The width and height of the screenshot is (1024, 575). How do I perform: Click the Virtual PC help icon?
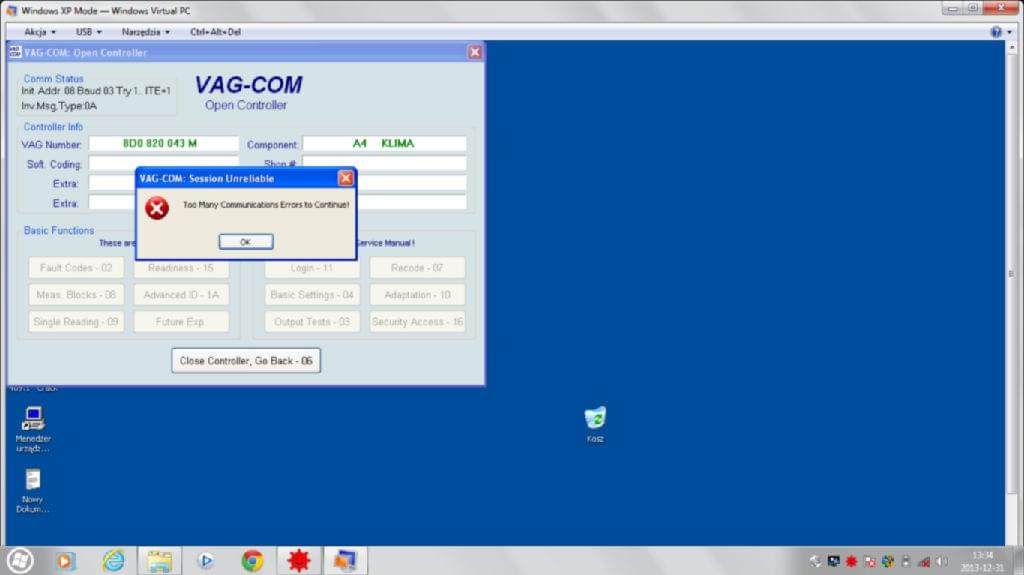(x=996, y=31)
